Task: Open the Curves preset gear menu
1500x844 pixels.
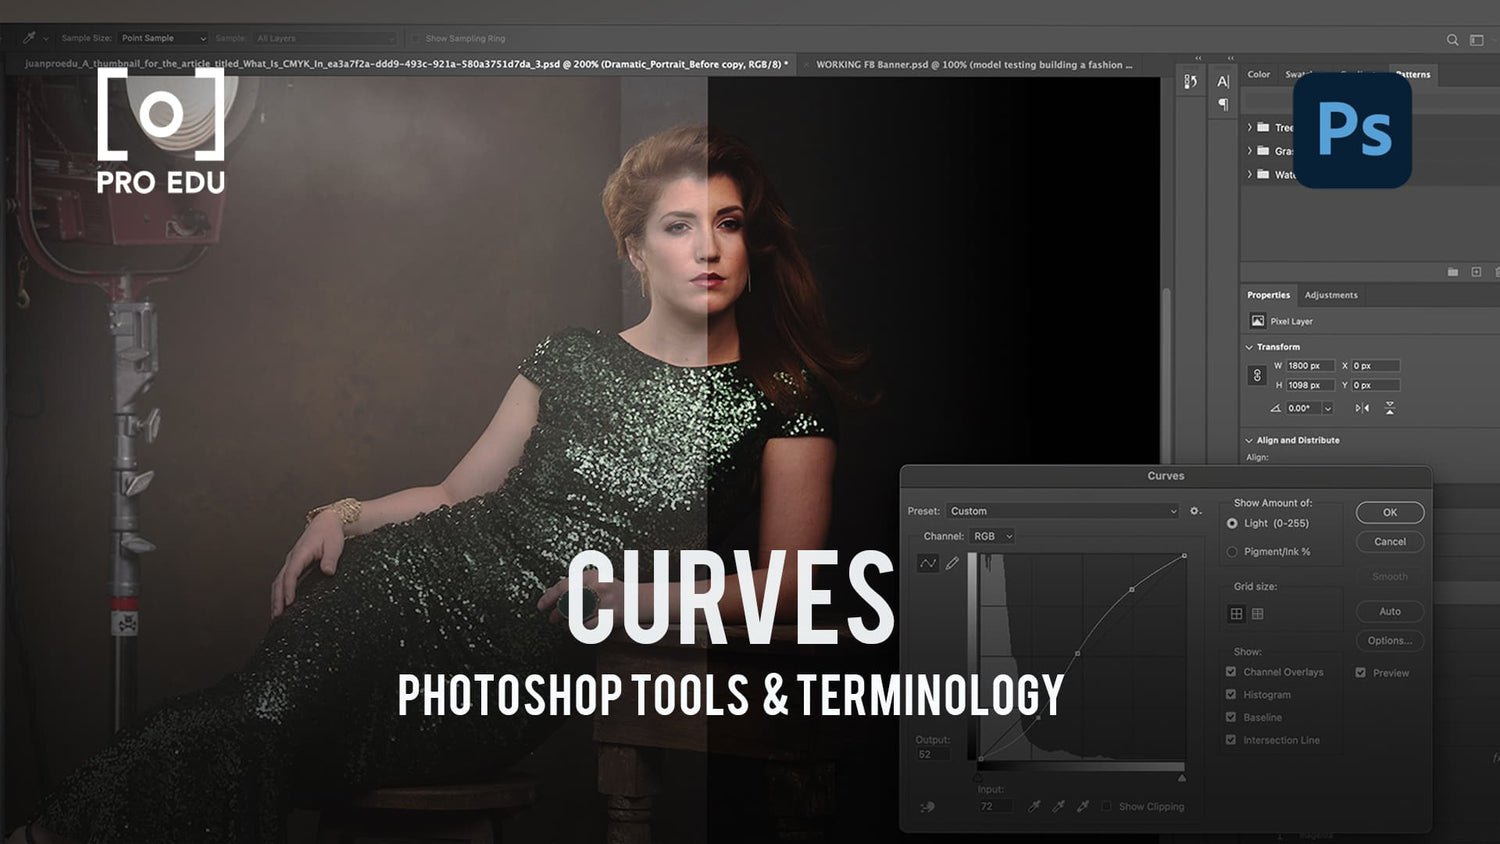Action: [x=1196, y=511]
